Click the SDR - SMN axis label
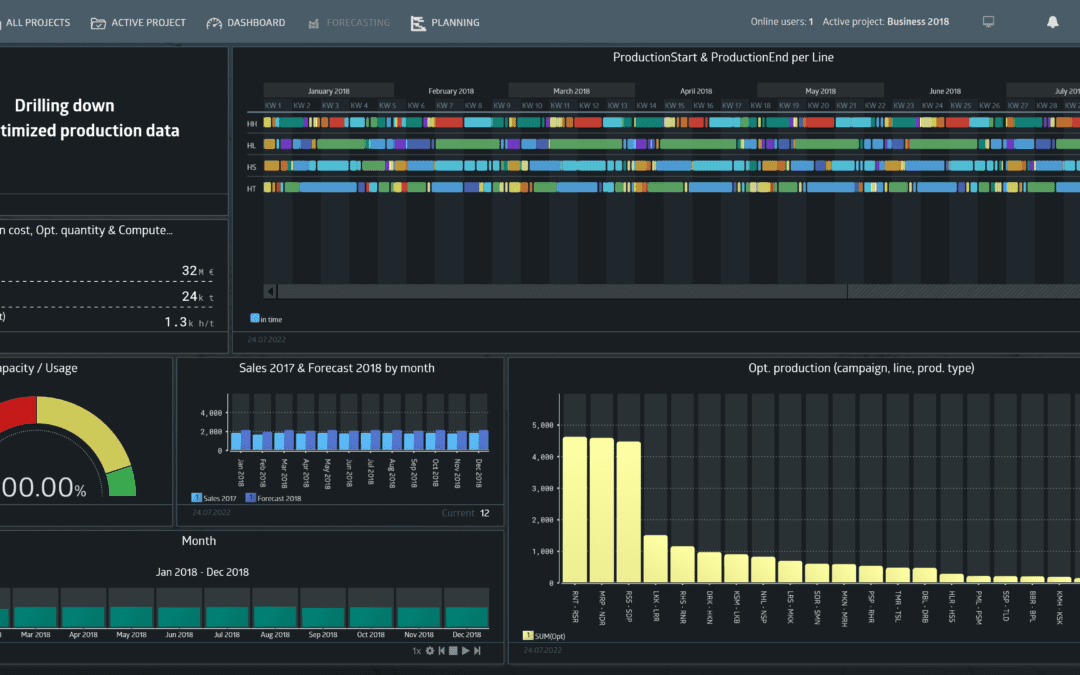1080x675 pixels. pyautogui.click(x=817, y=607)
